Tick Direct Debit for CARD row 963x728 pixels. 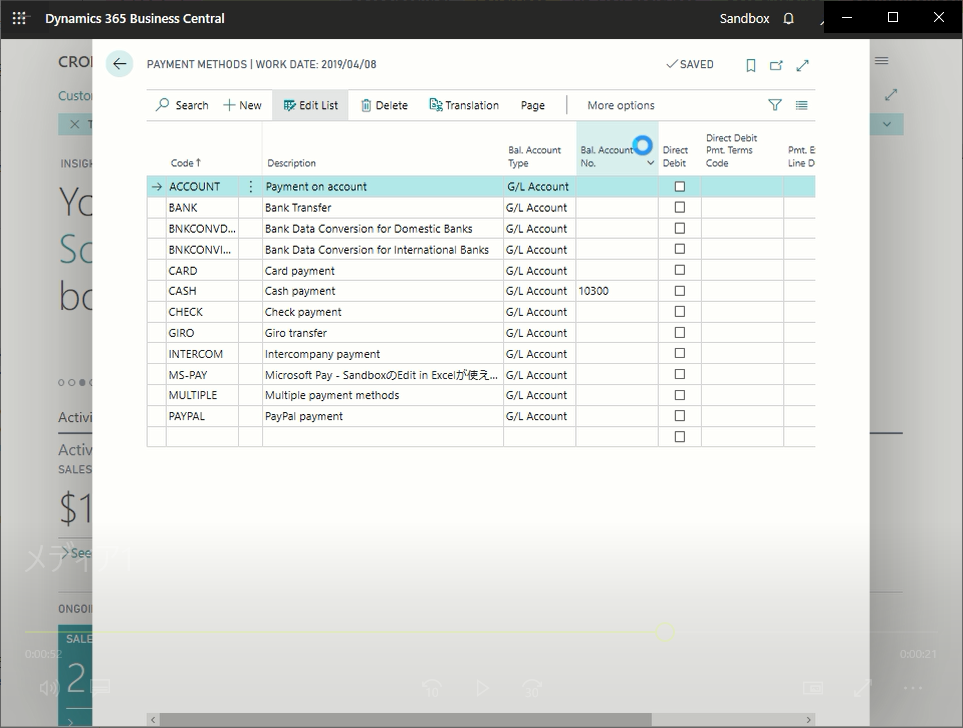680,270
